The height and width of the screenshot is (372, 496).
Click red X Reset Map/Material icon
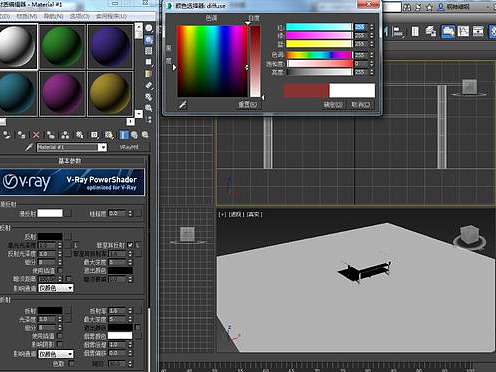coord(36,135)
